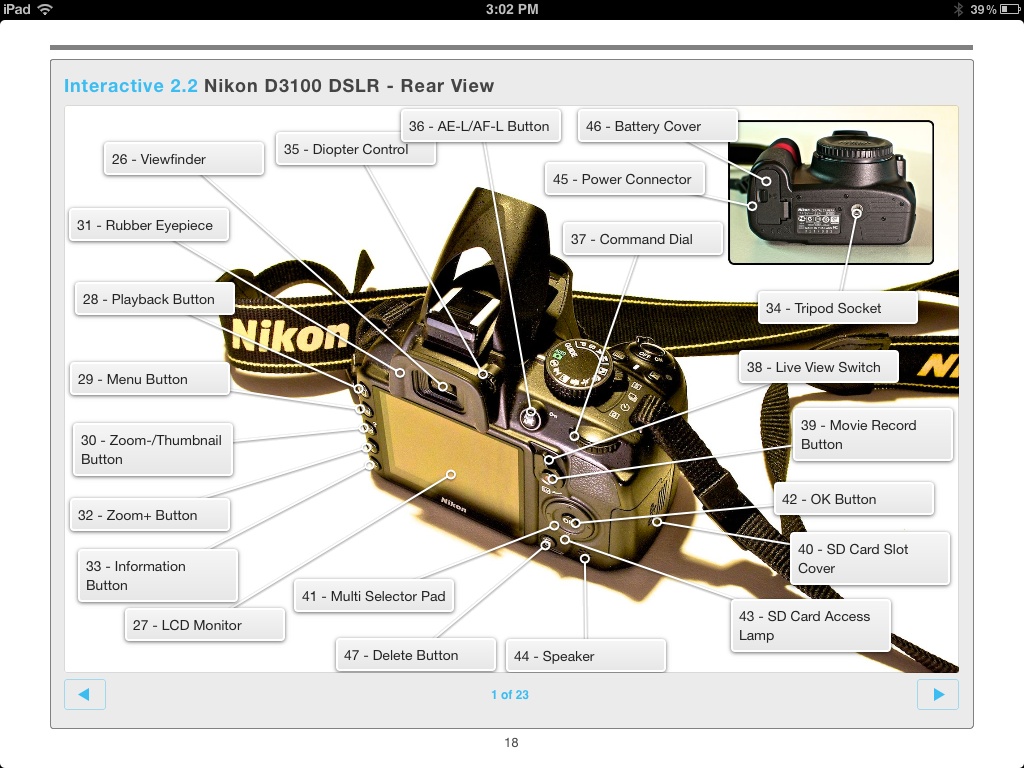Select the '35 - Diopter Control' label
Screen dimensions: 1024x768
tap(355, 149)
